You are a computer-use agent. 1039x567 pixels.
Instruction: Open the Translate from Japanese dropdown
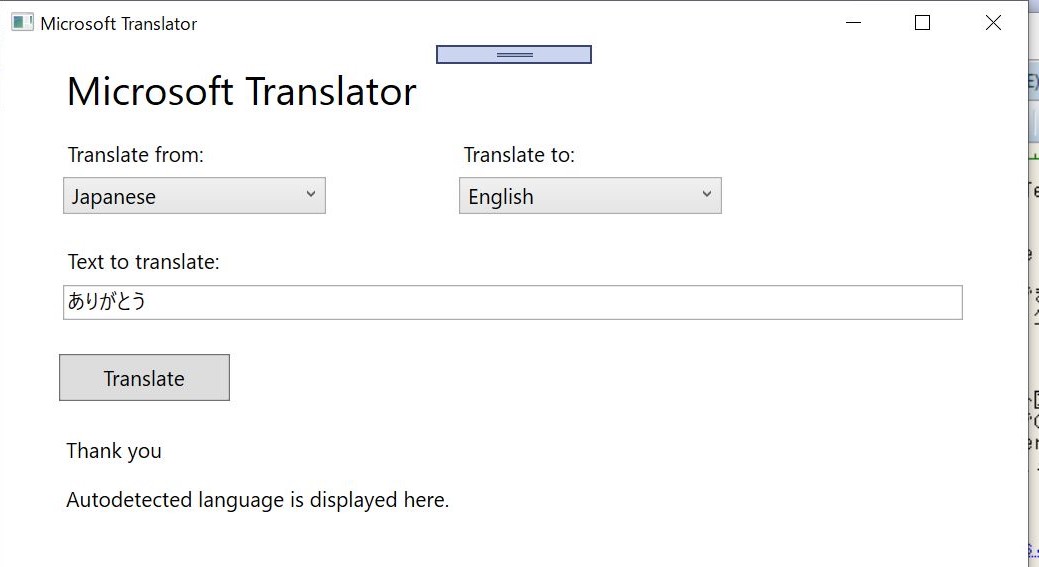pos(194,195)
